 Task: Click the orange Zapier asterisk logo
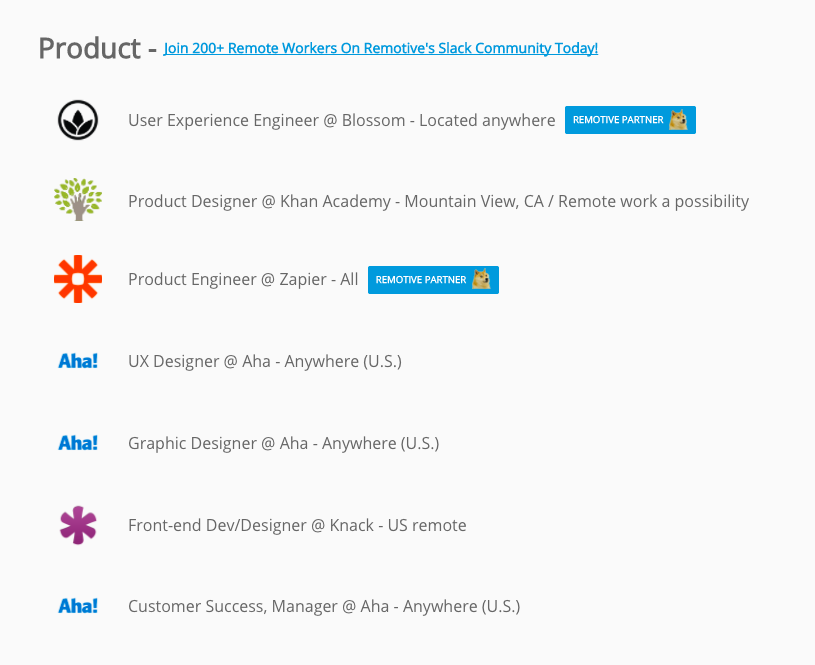78,279
